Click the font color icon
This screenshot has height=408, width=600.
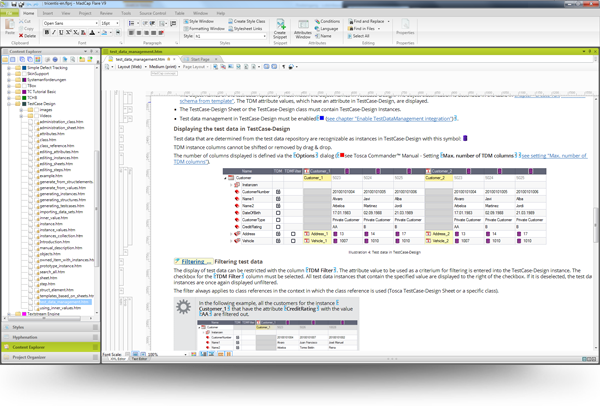(92, 33)
